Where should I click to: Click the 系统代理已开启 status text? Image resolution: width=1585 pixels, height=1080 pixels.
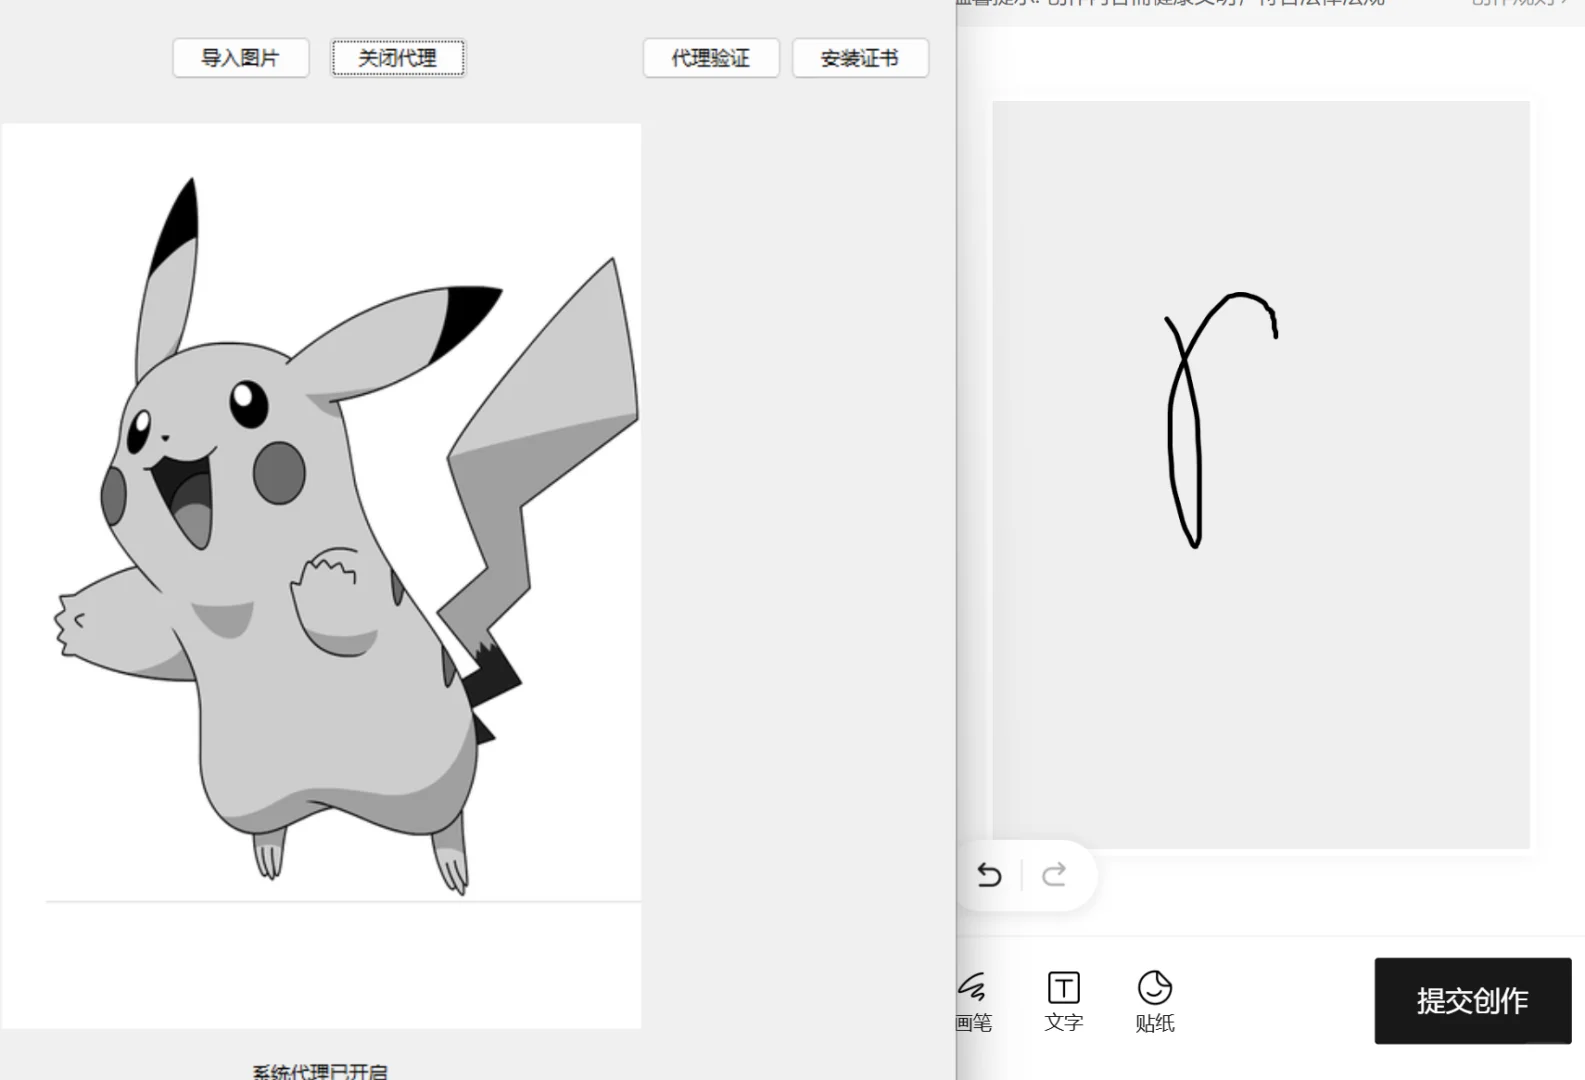click(x=320, y=1072)
